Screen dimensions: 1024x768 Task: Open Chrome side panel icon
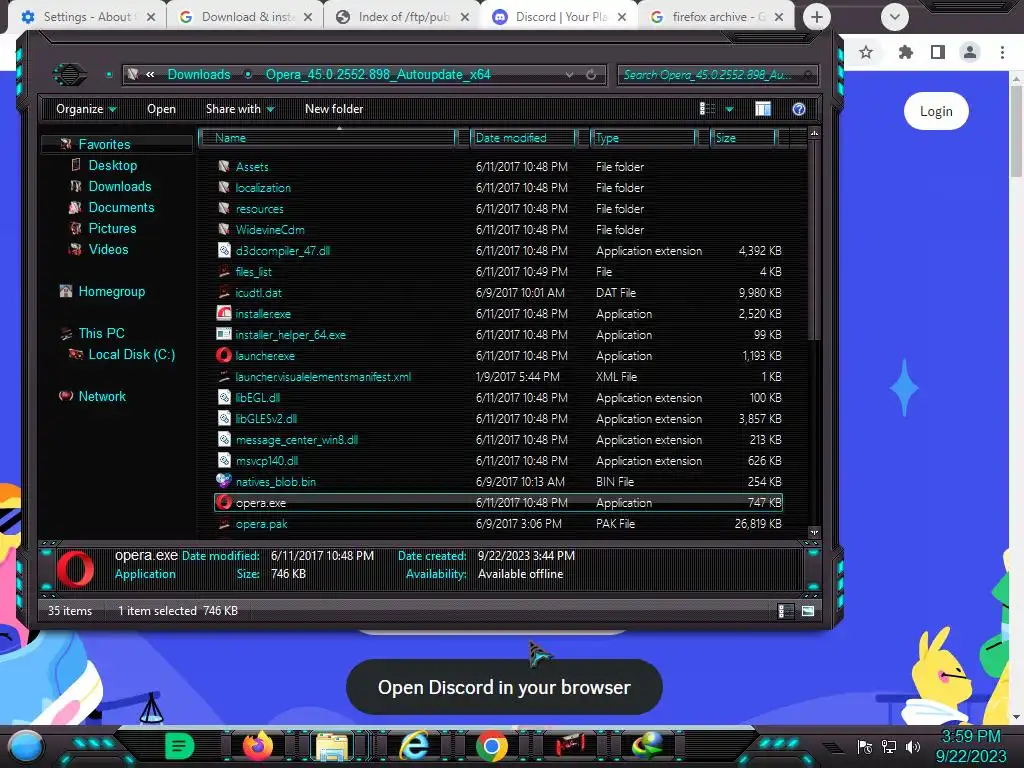click(x=938, y=52)
